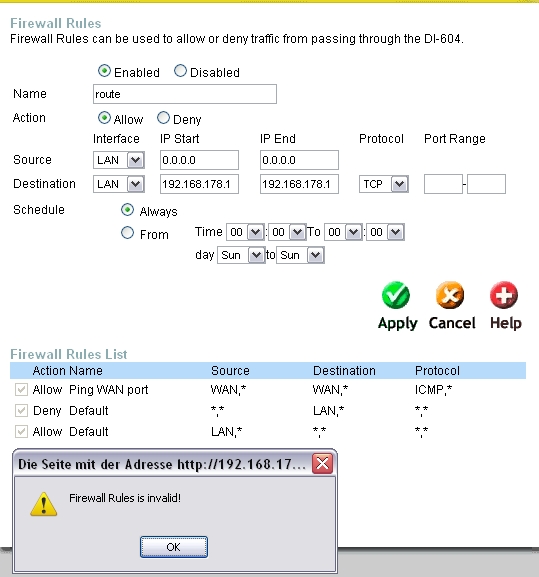
Task: Choose the Allow action radio button
Action: tap(104, 118)
